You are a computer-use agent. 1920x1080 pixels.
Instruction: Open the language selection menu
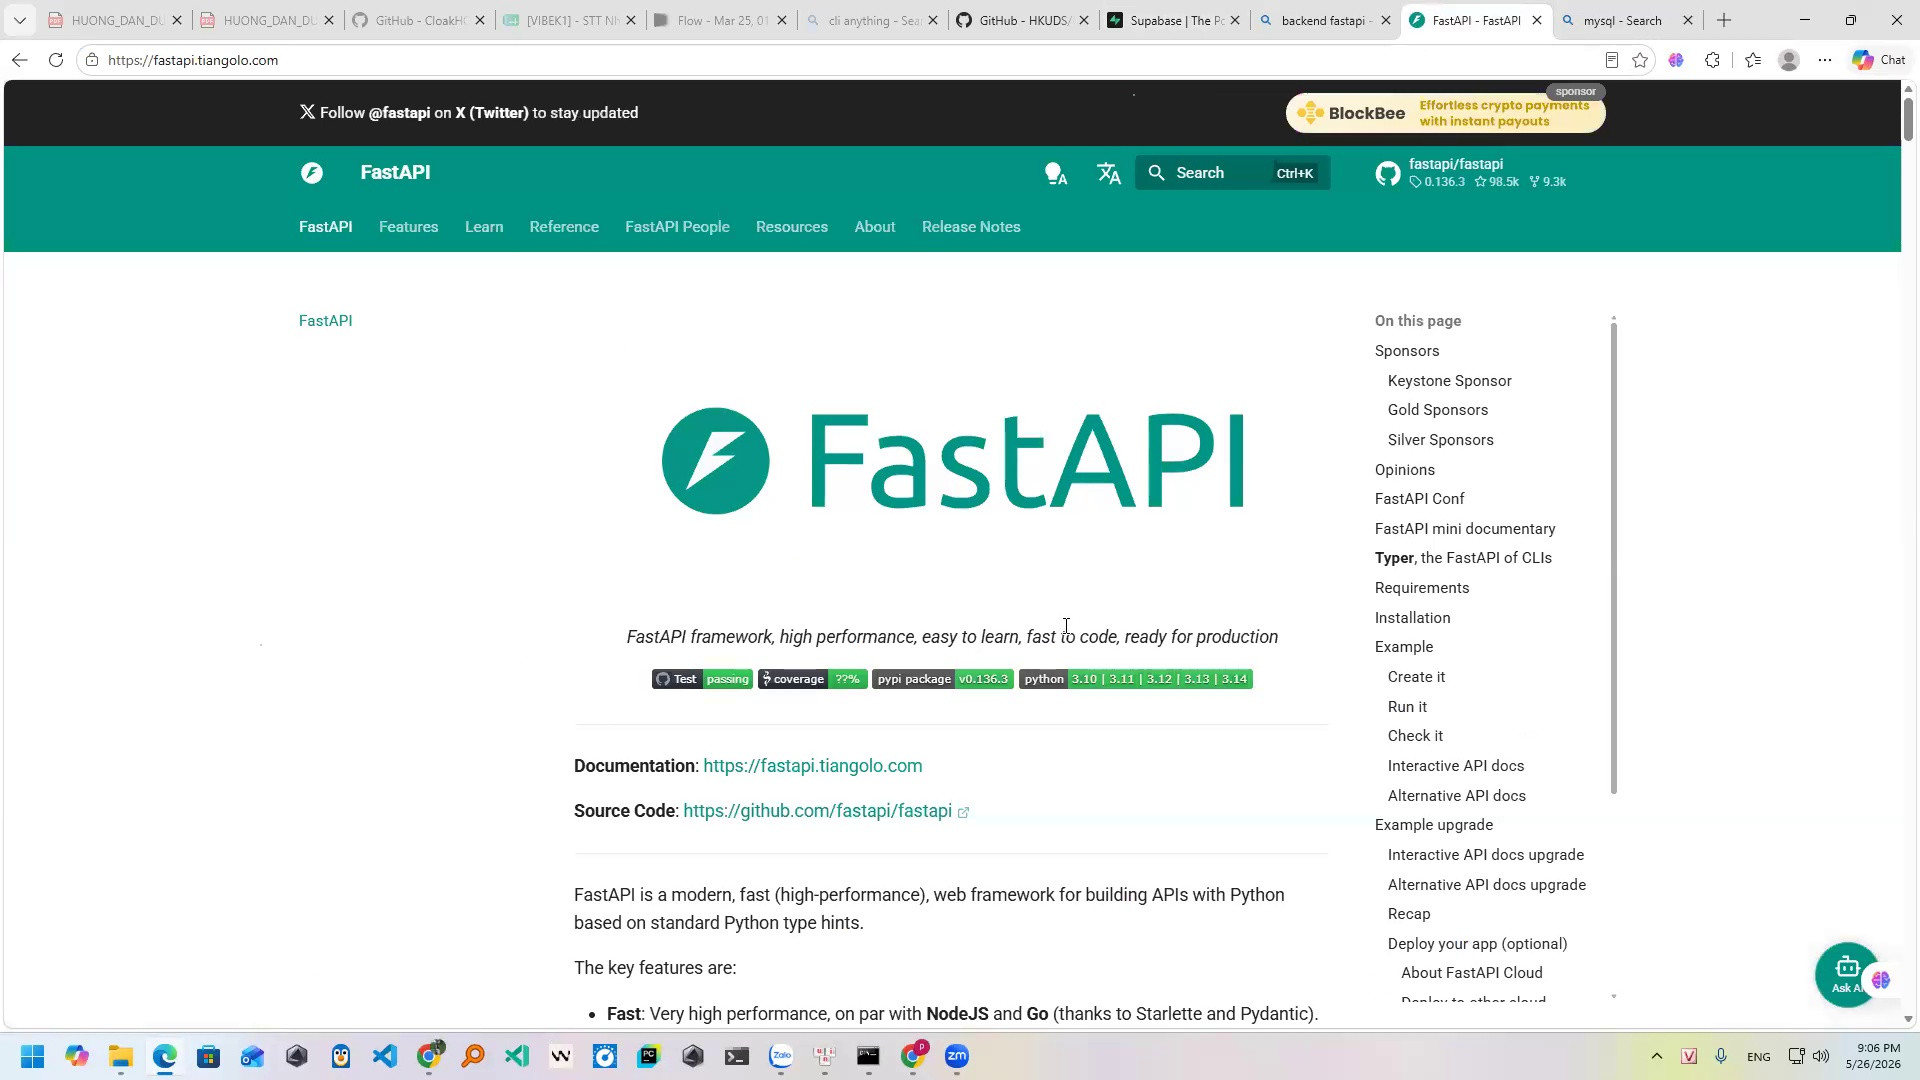[x=1108, y=173]
